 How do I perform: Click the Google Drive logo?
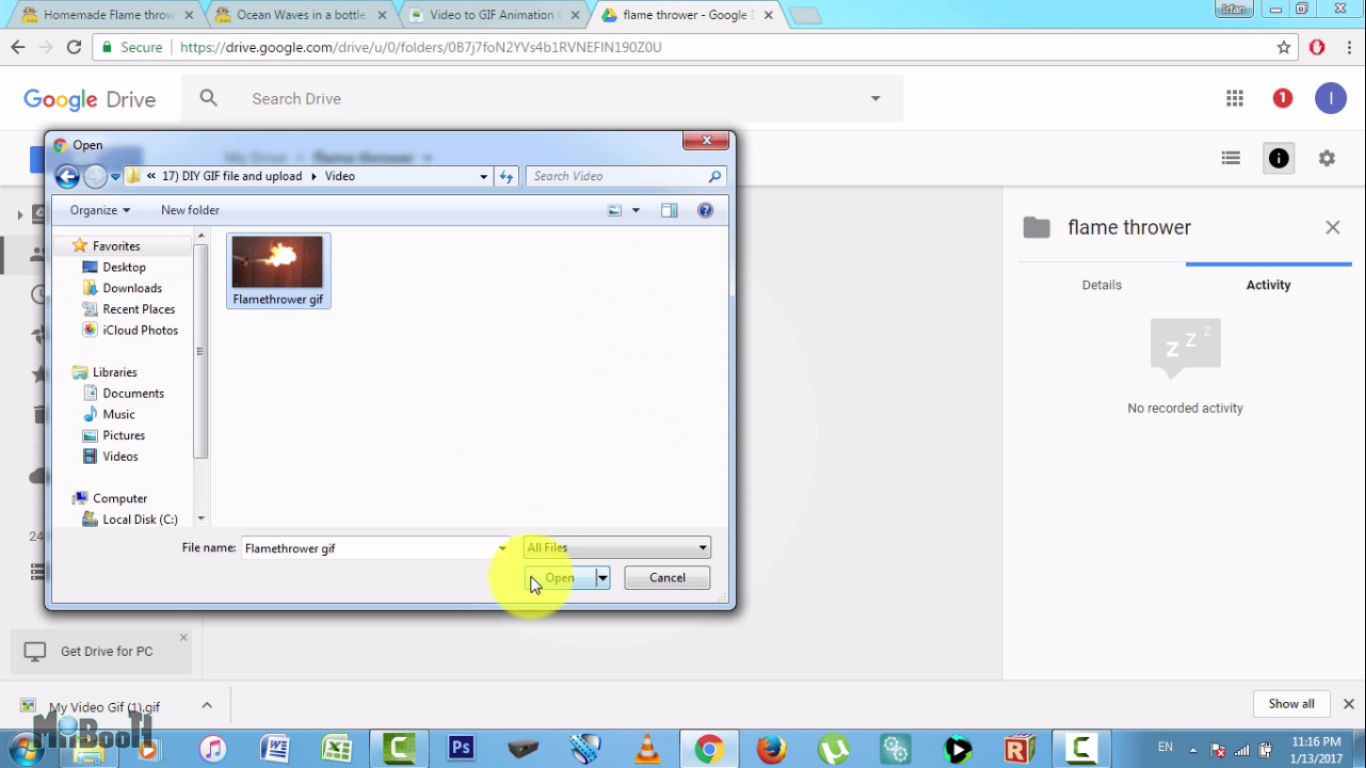(90, 99)
